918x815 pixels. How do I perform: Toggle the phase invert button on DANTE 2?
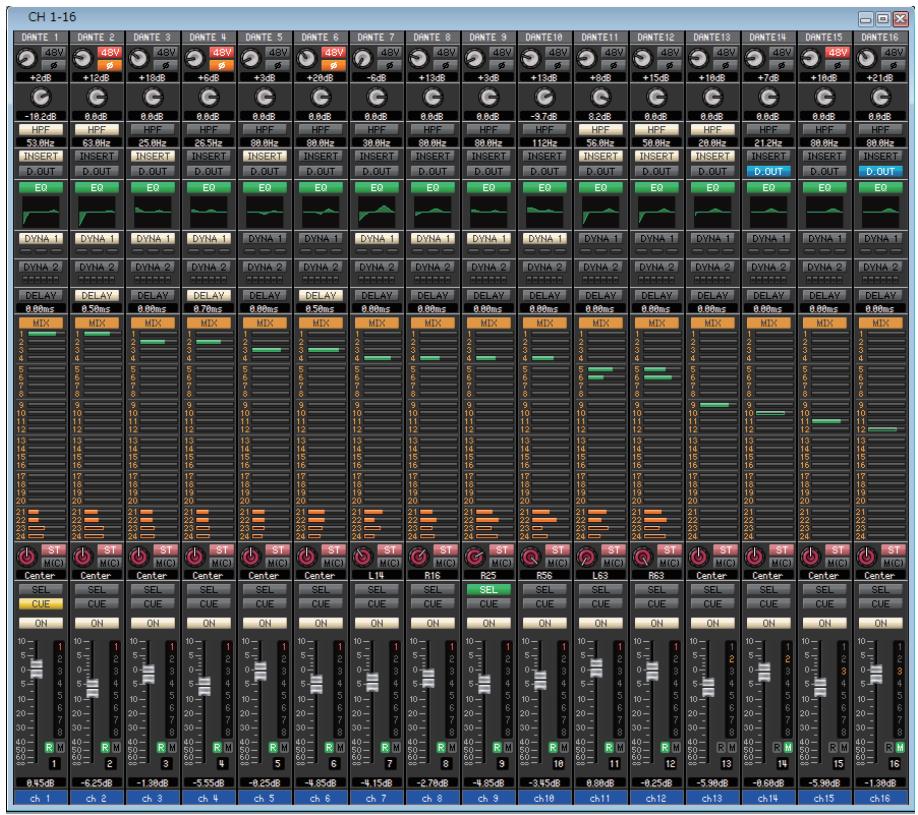pyautogui.click(x=109, y=66)
